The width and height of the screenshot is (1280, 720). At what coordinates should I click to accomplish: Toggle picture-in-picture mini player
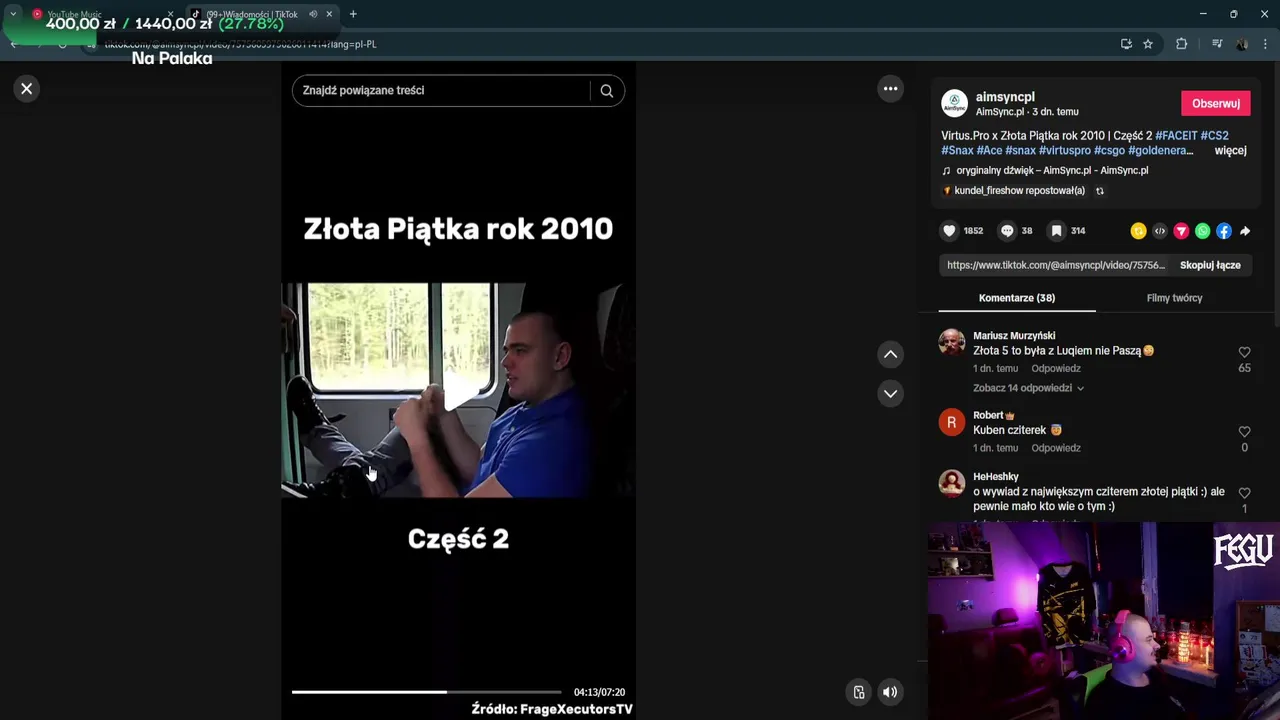(858, 692)
